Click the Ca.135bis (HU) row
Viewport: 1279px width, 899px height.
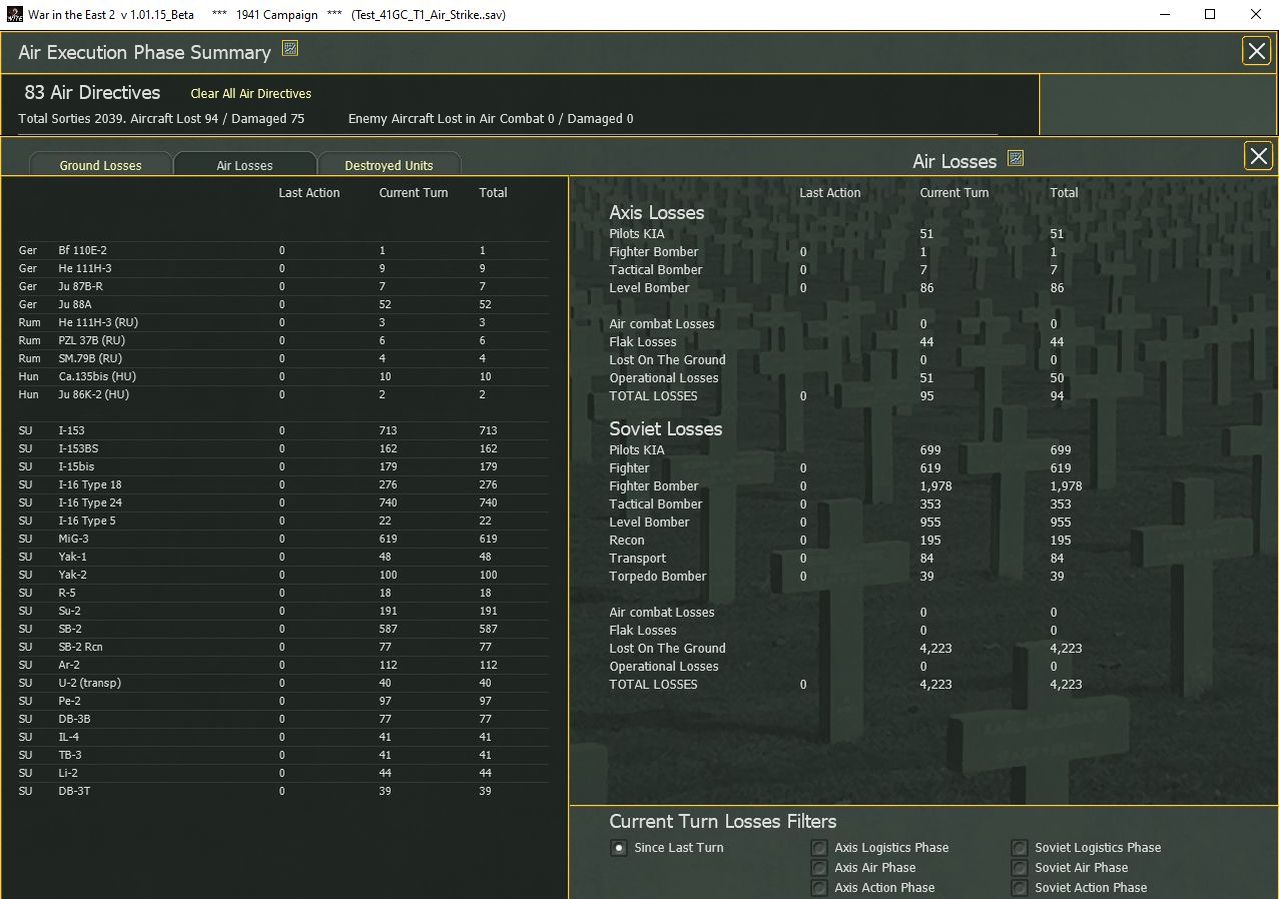pos(283,377)
